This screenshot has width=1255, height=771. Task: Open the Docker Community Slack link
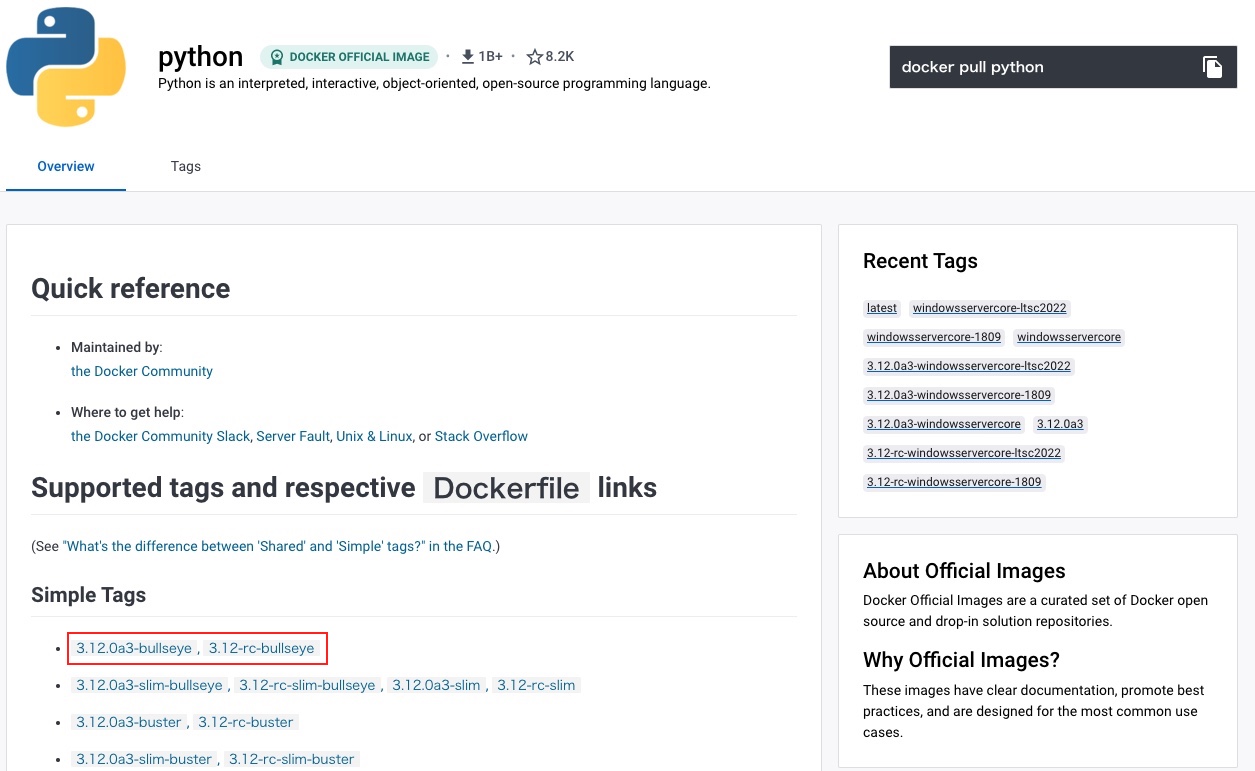pos(160,436)
